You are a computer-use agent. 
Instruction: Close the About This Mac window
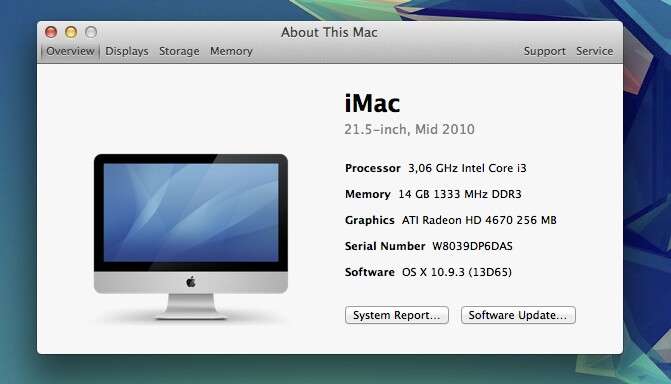51,32
